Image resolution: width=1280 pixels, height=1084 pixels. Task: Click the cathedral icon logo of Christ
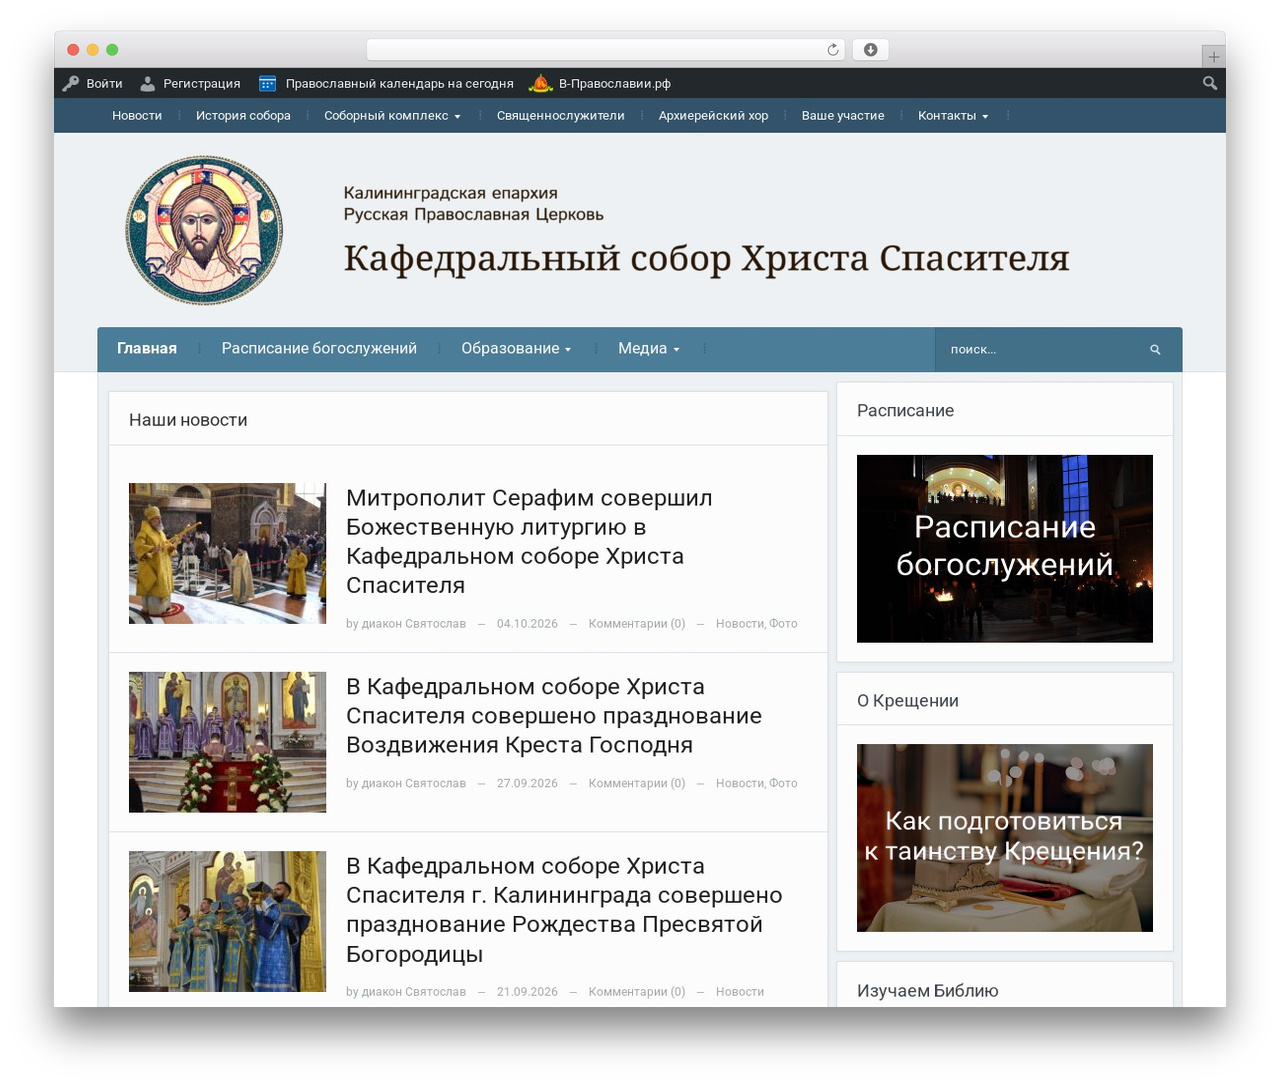pos(204,230)
